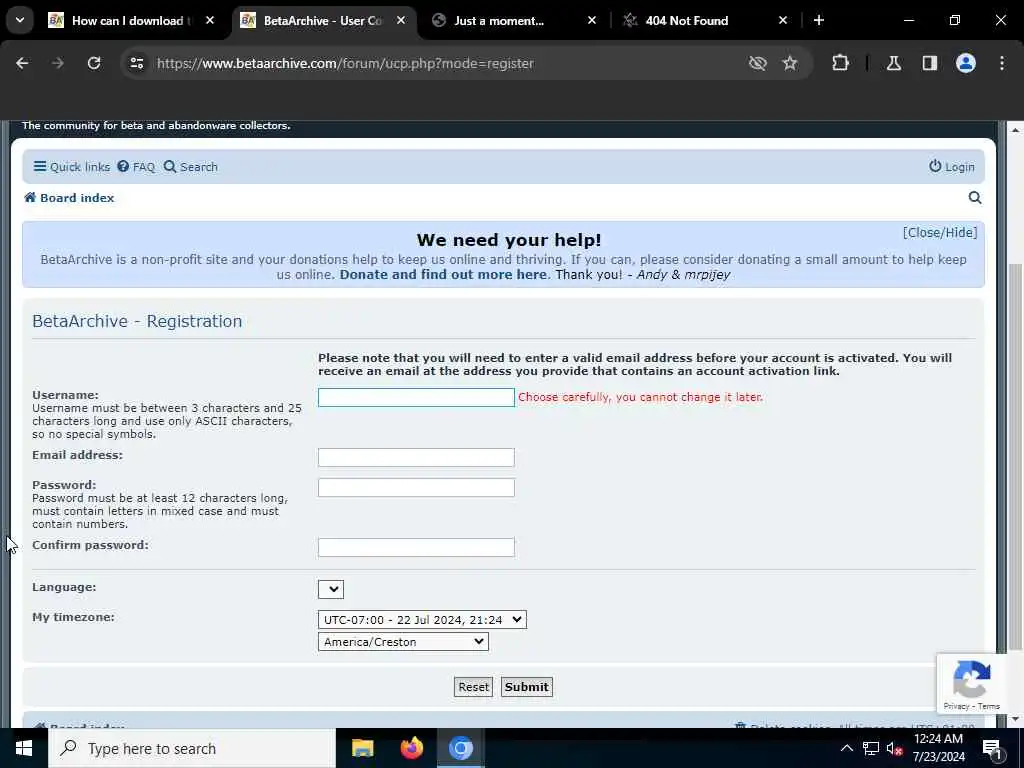
Task: Focus the Username input field
Action: point(416,397)
